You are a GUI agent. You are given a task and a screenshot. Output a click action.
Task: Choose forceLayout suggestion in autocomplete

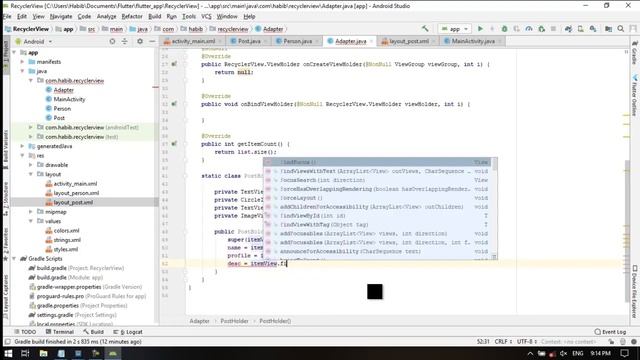tap(378, 198)
